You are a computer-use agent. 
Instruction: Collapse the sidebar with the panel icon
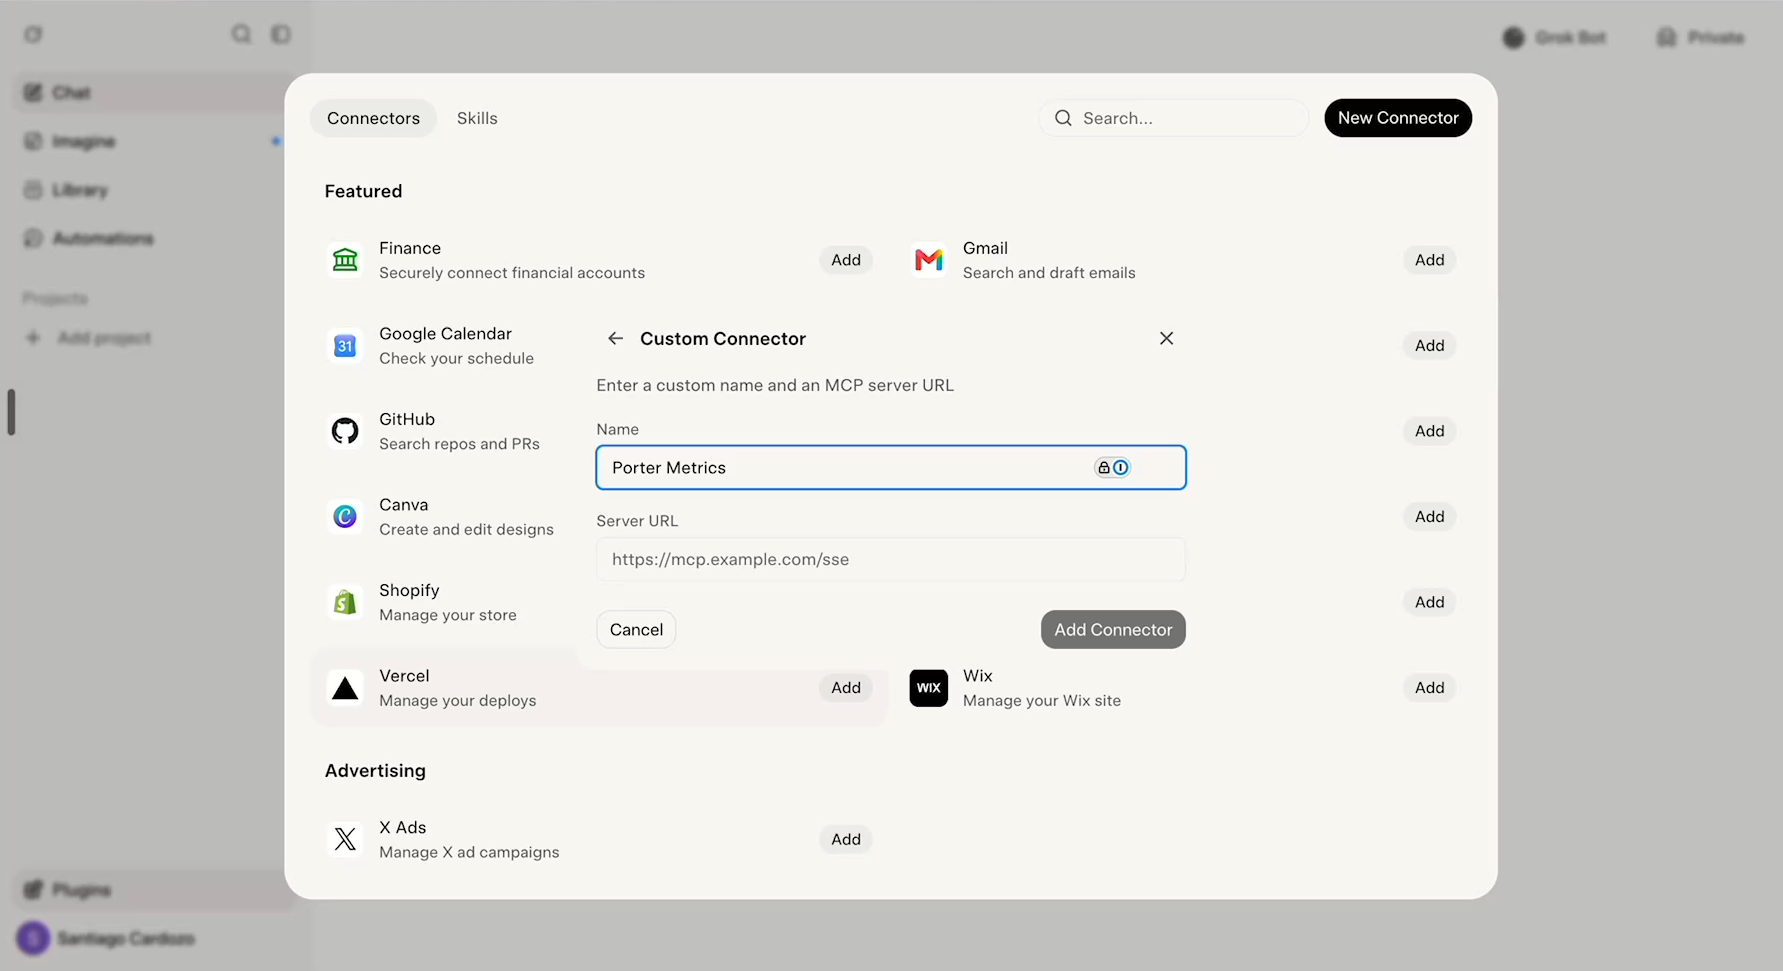point(281,35)
